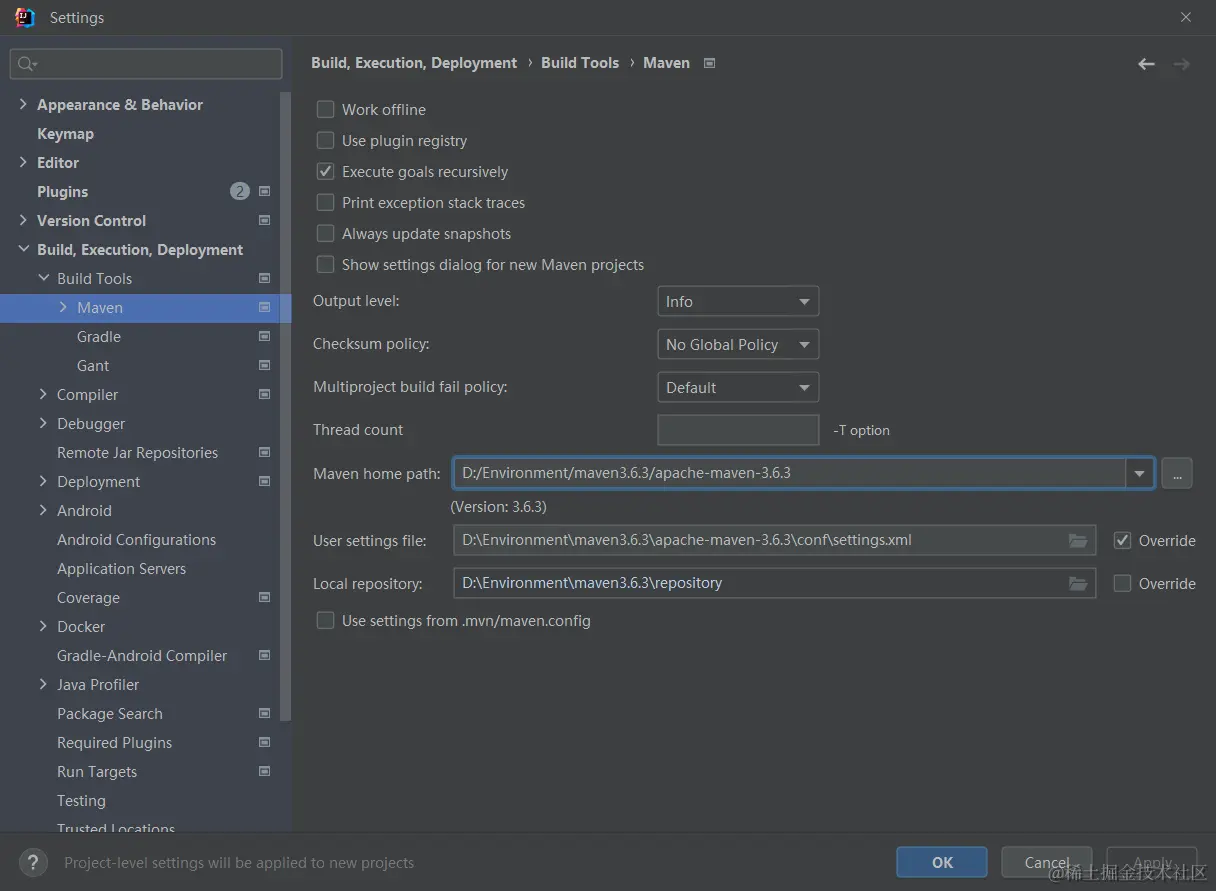1216x891 pixels.
Task: Click project settings icon on Required Plugins row
Action: click(x=265, y=742)
